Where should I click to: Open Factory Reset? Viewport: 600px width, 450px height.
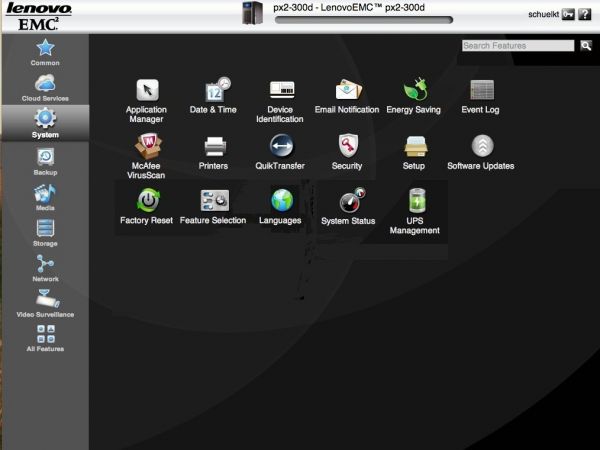147,206
